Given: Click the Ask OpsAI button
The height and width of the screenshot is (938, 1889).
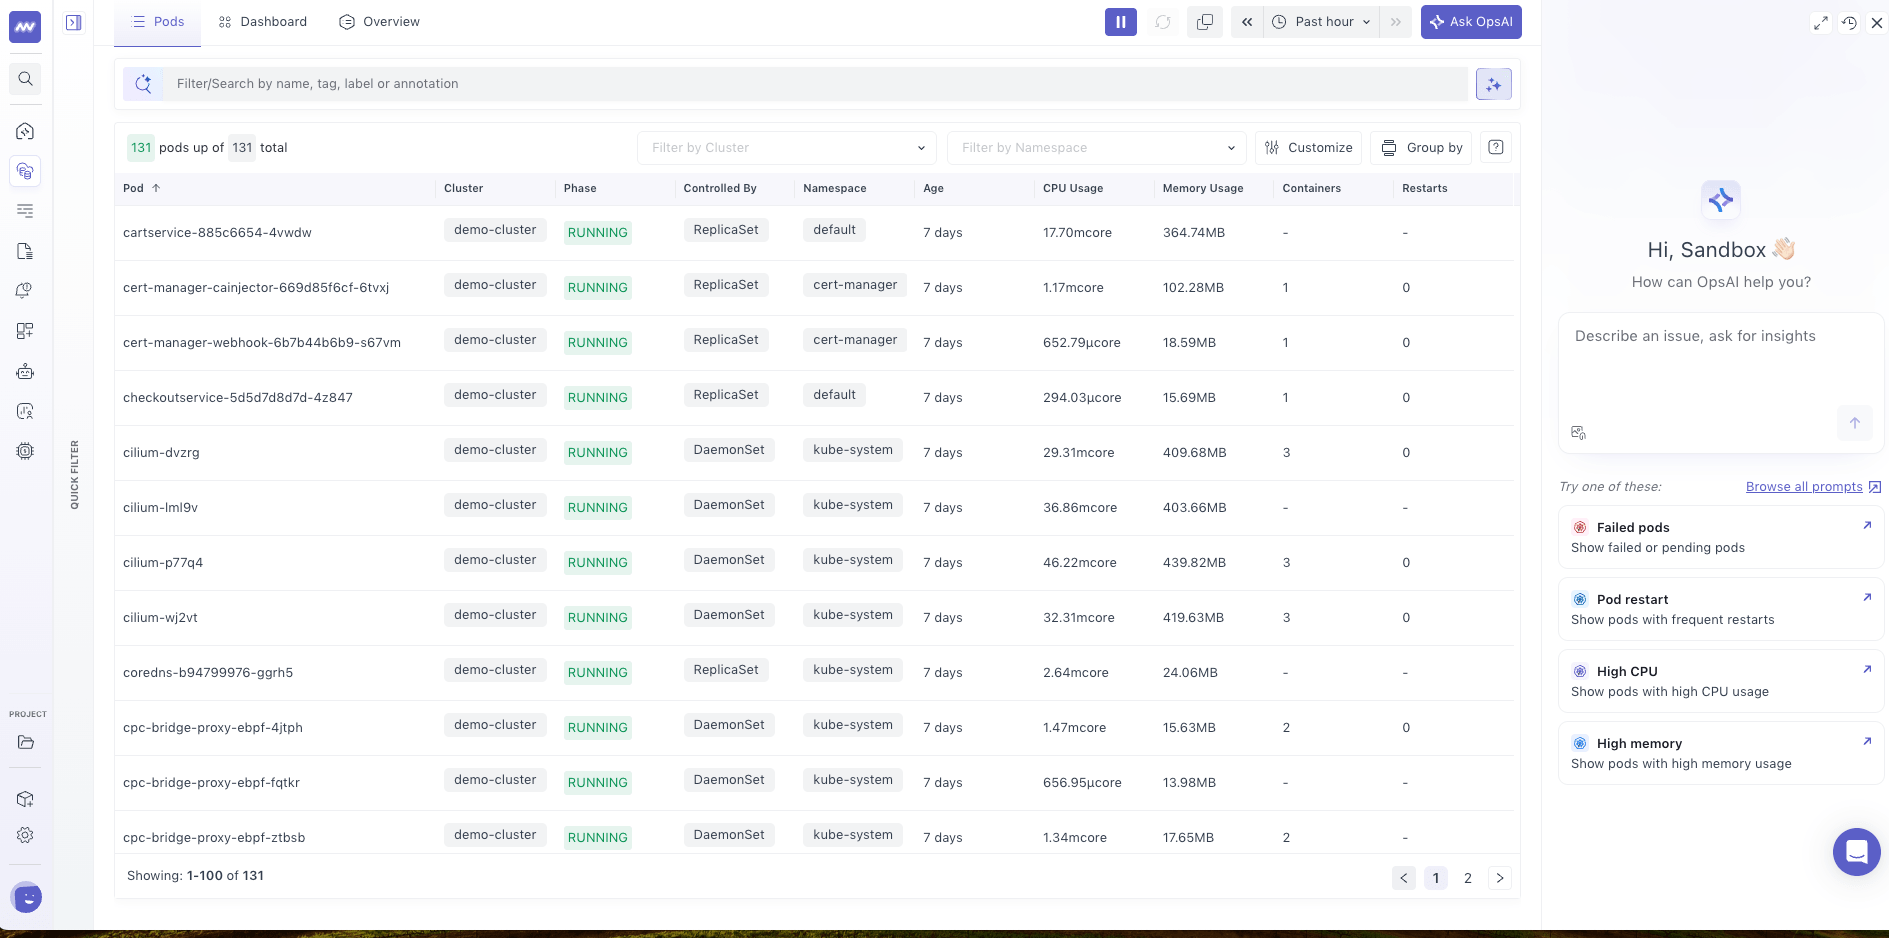Looking at the screenshot, I should click(x=1471, y=22).
